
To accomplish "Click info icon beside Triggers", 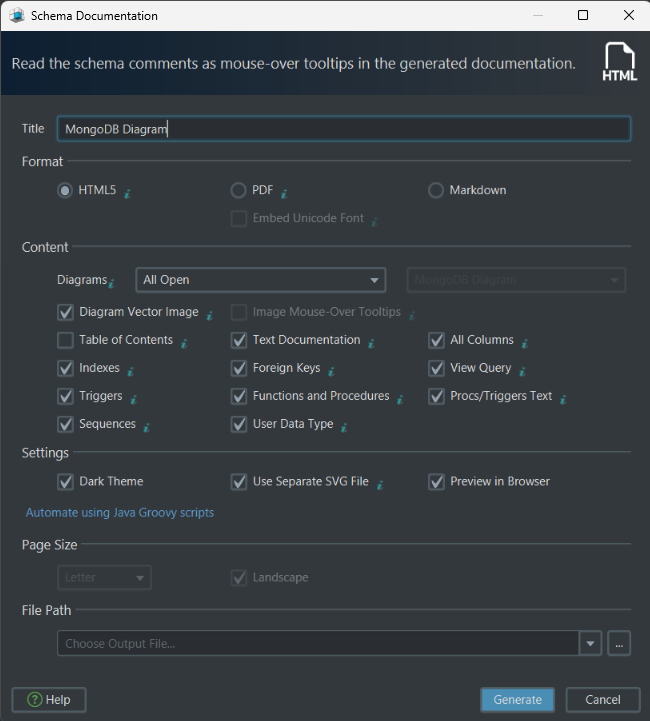I will (x=134, y=399).
